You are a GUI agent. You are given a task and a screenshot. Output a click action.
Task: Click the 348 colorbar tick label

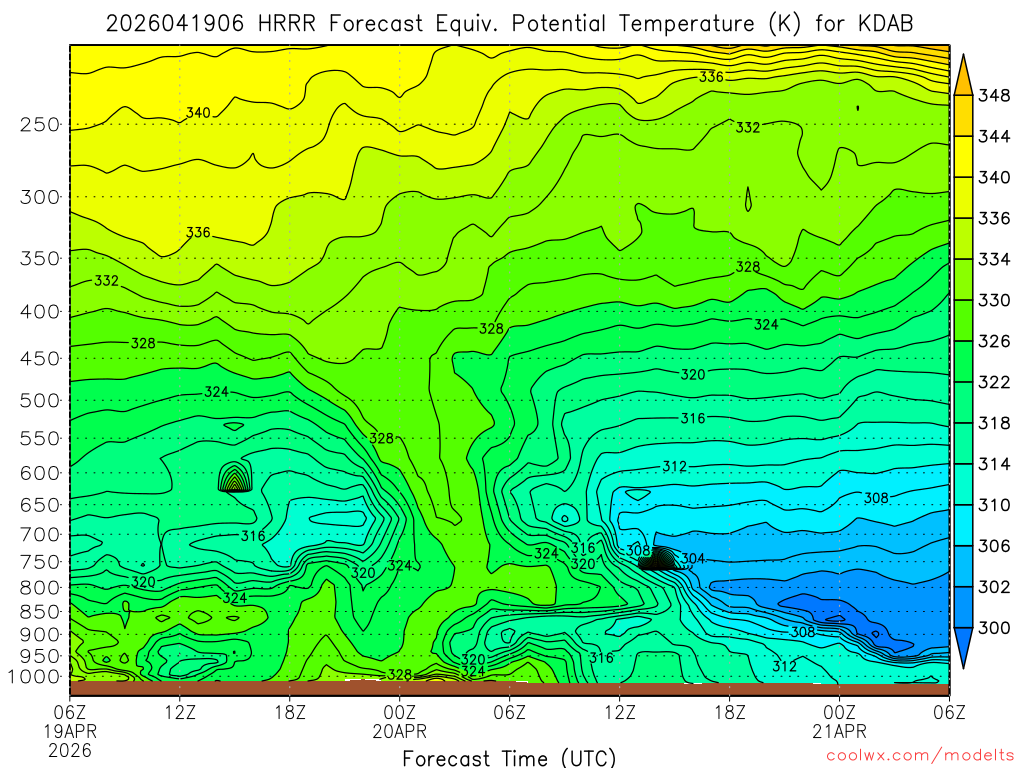coord(993,95)
